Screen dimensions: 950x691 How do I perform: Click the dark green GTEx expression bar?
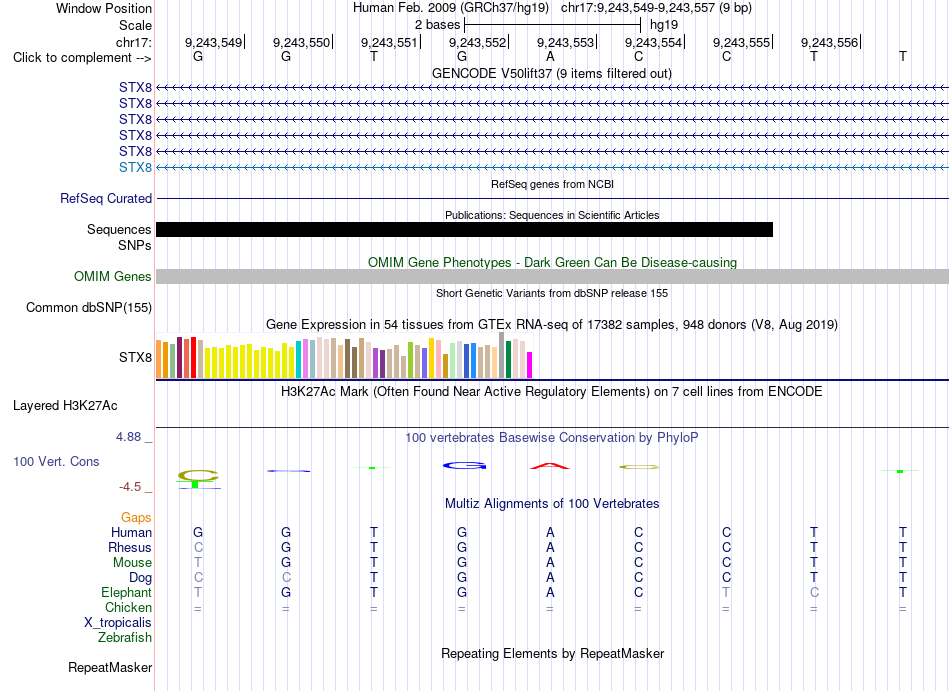click(x=508, y=360)
